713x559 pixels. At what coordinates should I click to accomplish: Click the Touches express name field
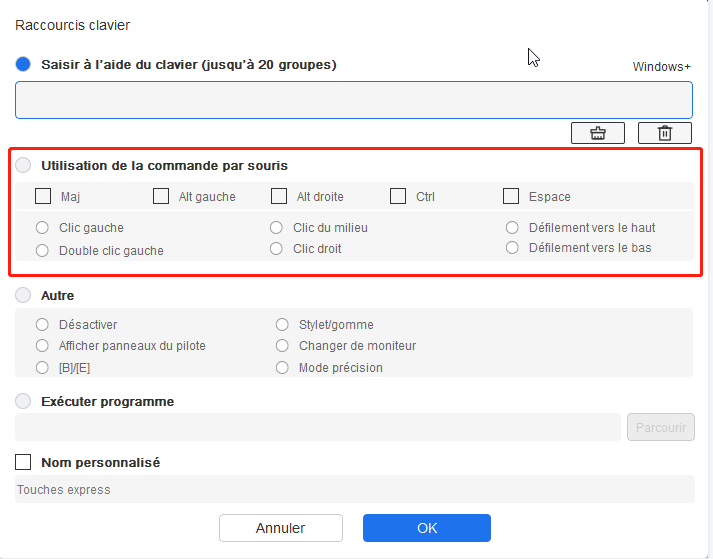point(355,489)
